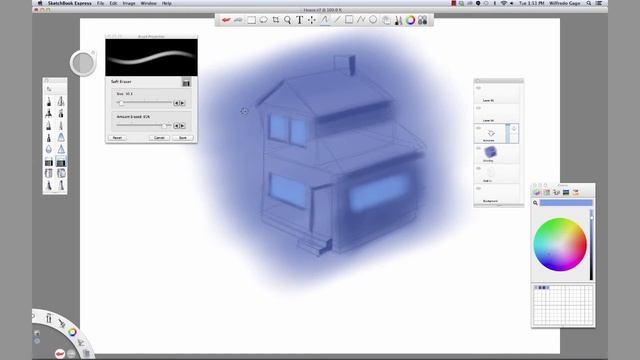Select the Rectangle shape tool

[x=349, y=20]
